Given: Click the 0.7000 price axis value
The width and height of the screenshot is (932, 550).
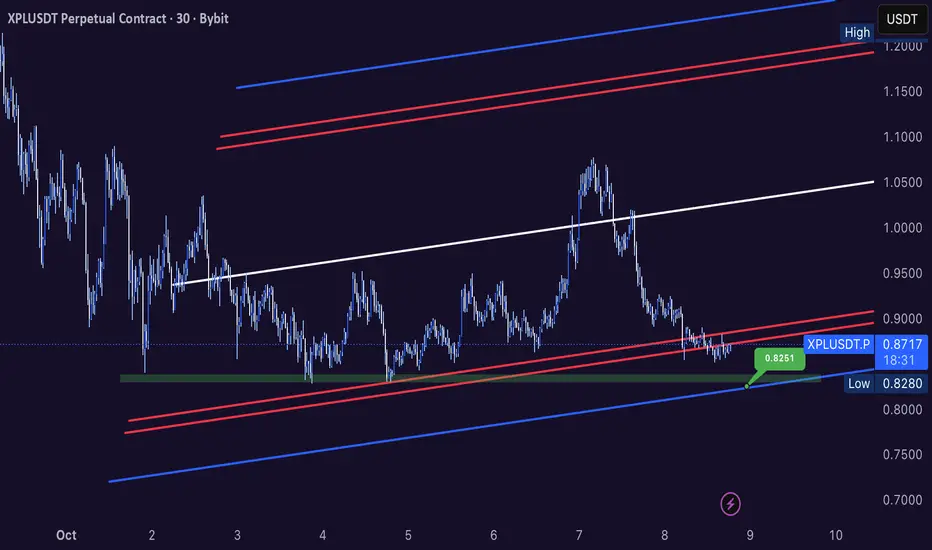Looking at the screenshot, I should (x=902, y=500).
